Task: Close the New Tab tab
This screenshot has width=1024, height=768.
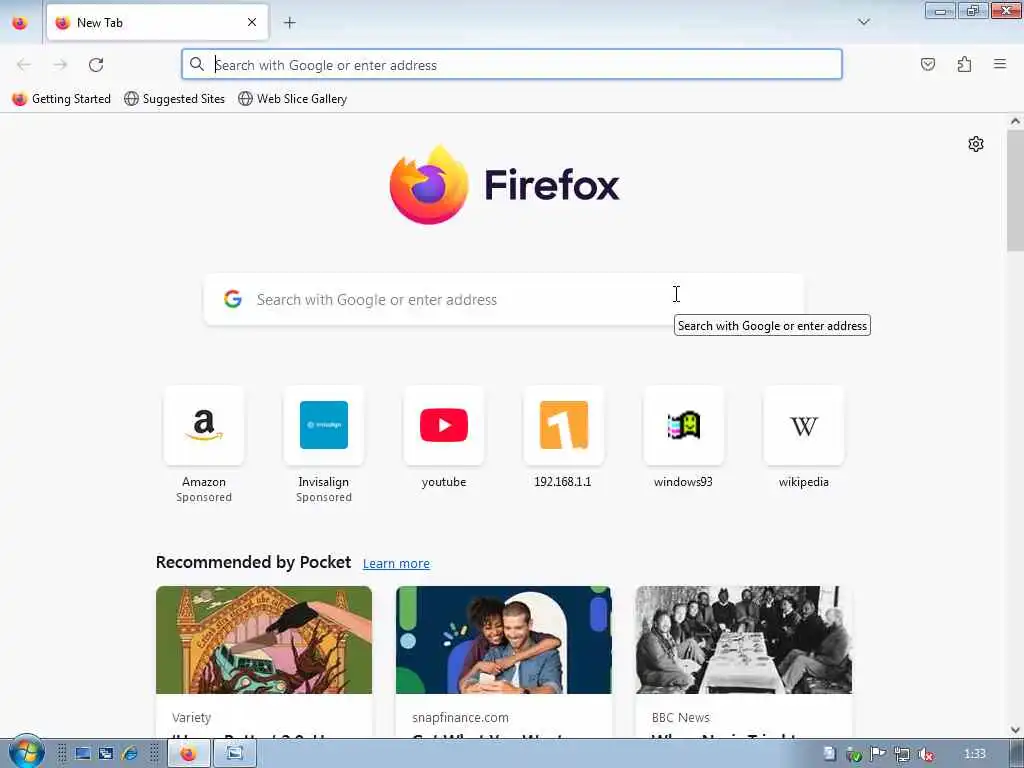Action: tap(252, 23)
